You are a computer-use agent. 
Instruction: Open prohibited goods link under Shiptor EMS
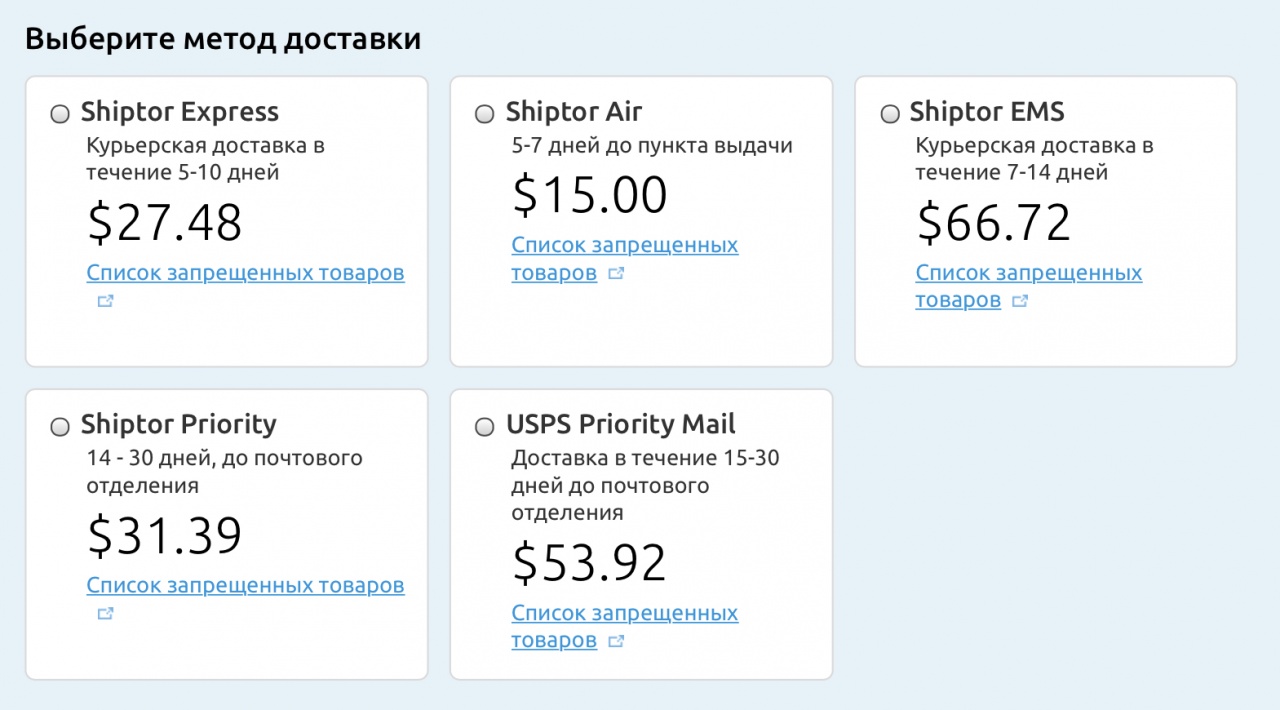tap(1028, 273)
